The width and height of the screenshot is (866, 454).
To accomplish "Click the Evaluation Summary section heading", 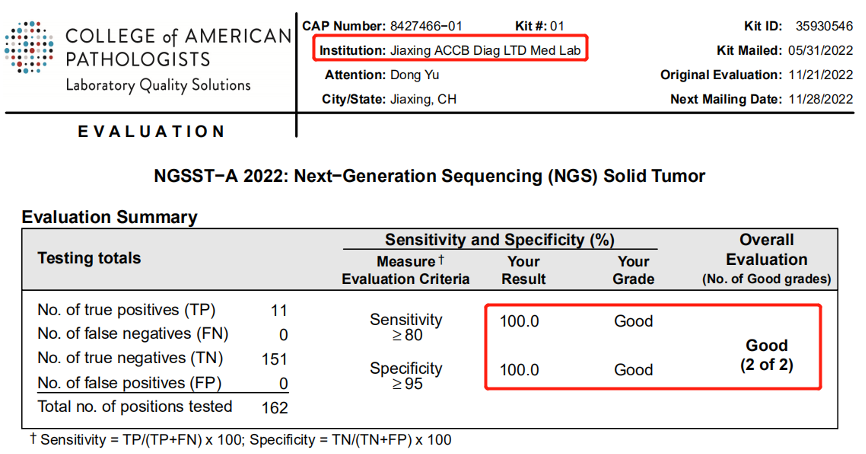I will (109, 217).
